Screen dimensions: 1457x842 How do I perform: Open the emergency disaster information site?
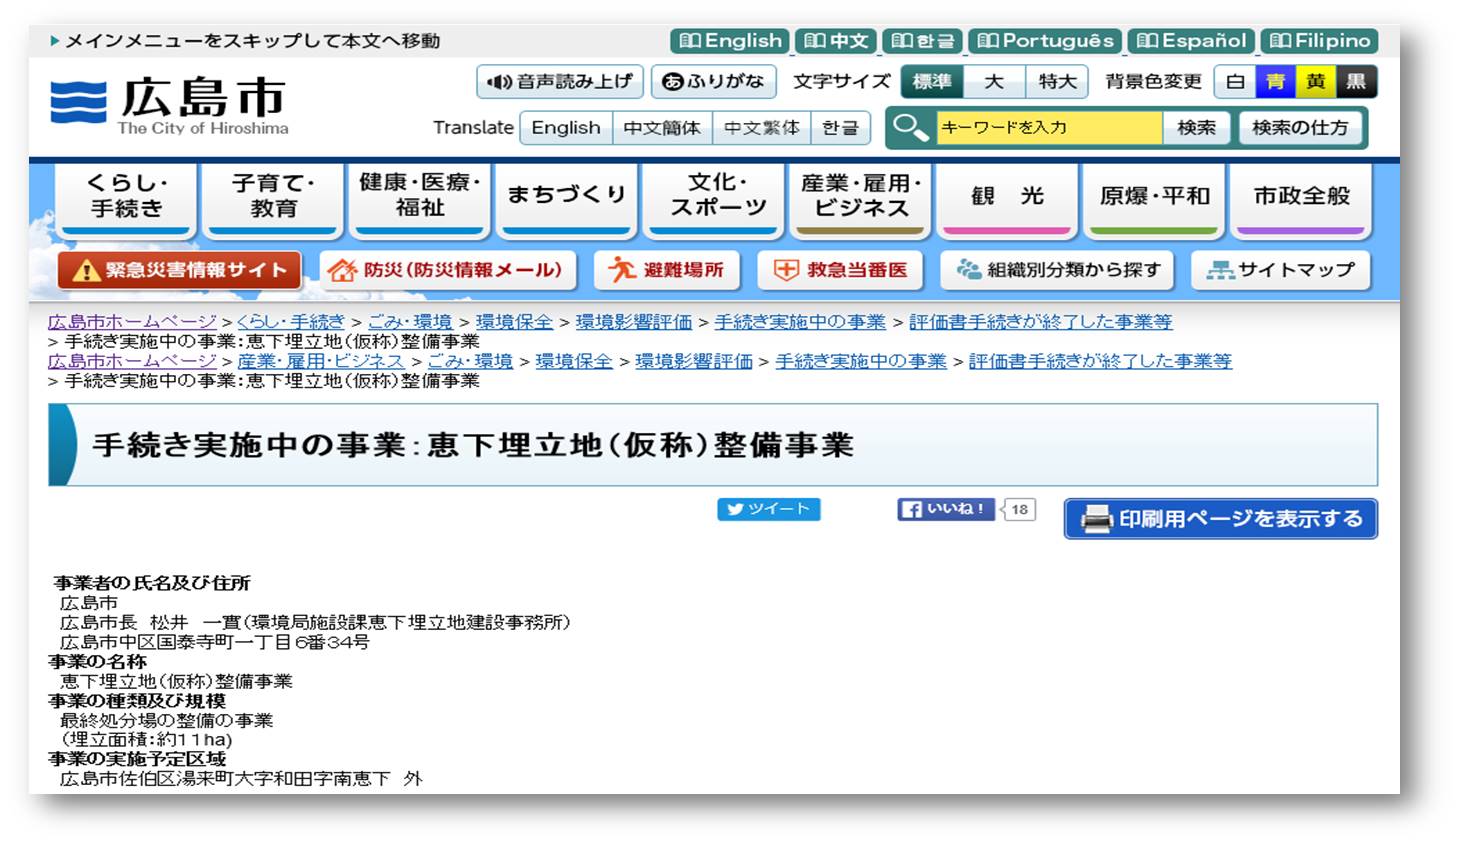point(180,270)
